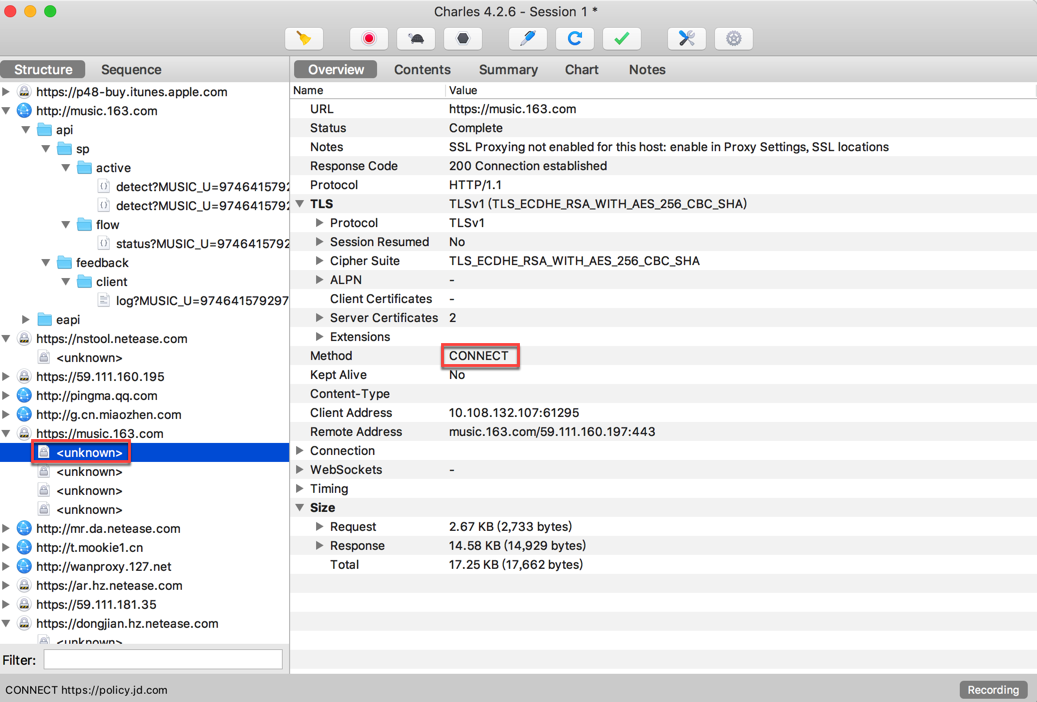Select <unknown> under https://nstool.netease.com
Image resolution: width=1037 pixels, height=702 pixels.
(x=89, y=357)
